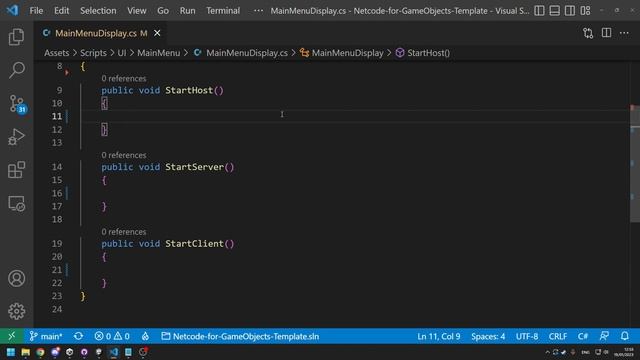The width and height of the screenshot is (640, 360).
Task: Split the editor to the right
Action: click(606, 33)
